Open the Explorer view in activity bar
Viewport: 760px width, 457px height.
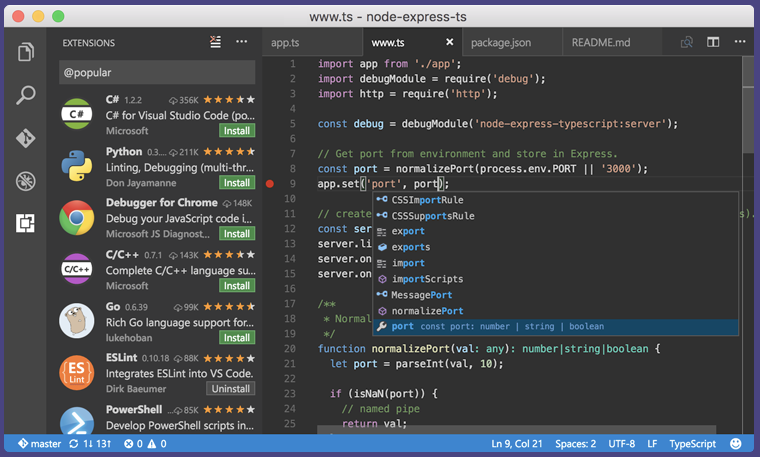(x=26, y=52)
